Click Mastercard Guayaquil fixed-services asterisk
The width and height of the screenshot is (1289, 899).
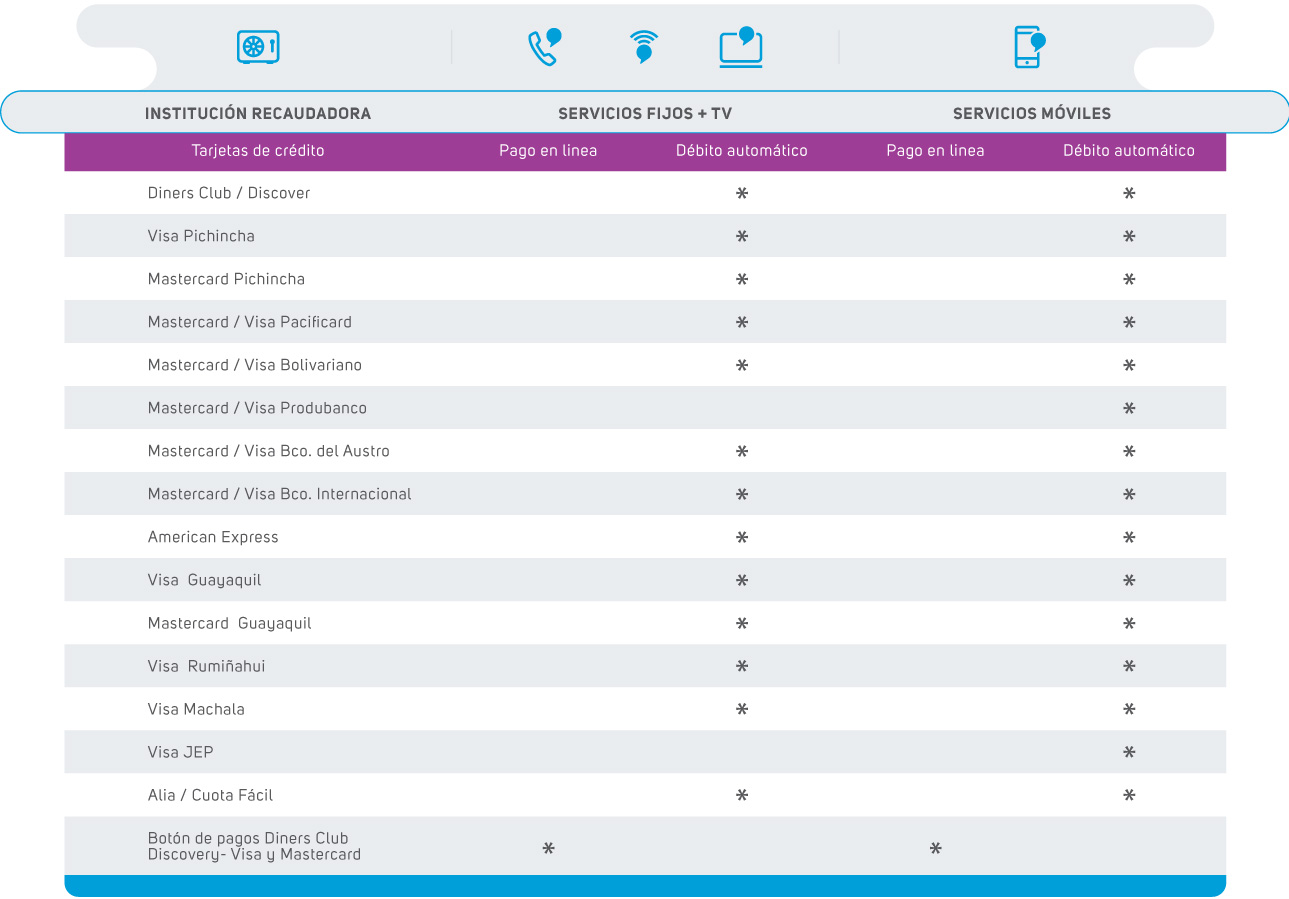742,624
